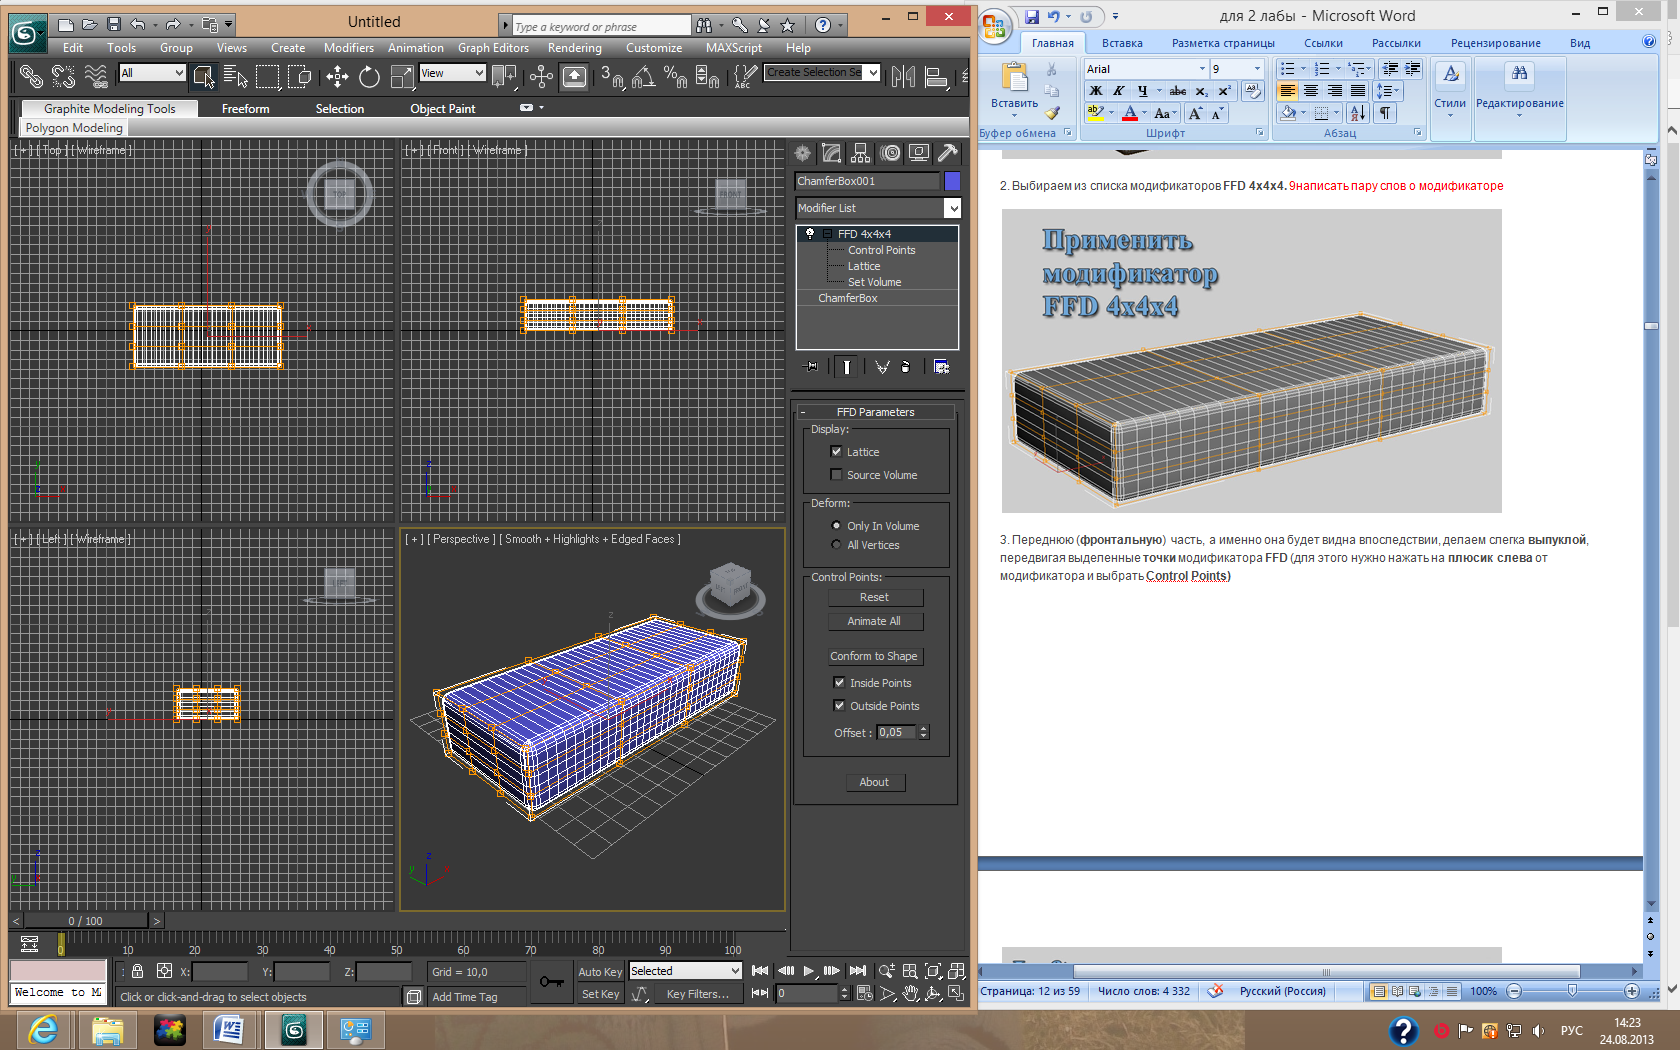Click the Unlink Selection tool

(x=63, y=76)
